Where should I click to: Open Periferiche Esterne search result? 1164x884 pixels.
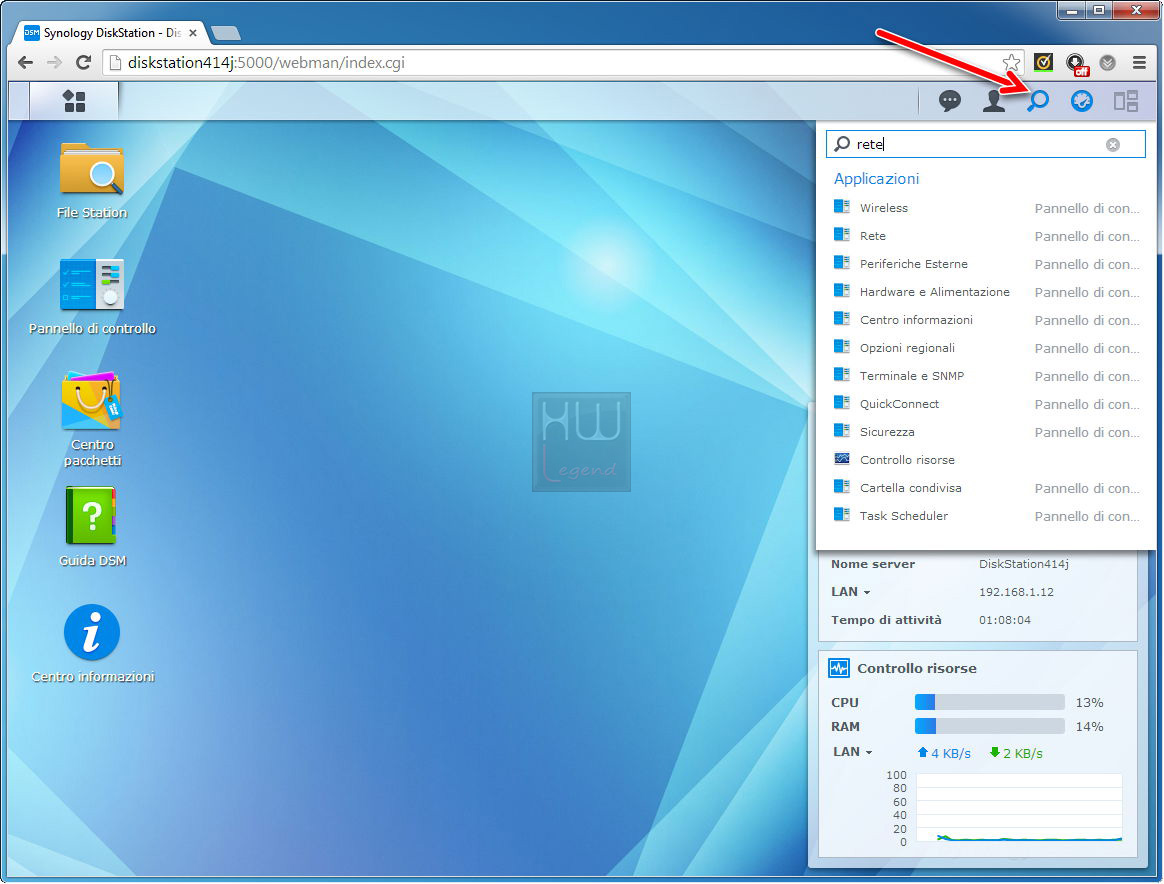pos(986,264)
